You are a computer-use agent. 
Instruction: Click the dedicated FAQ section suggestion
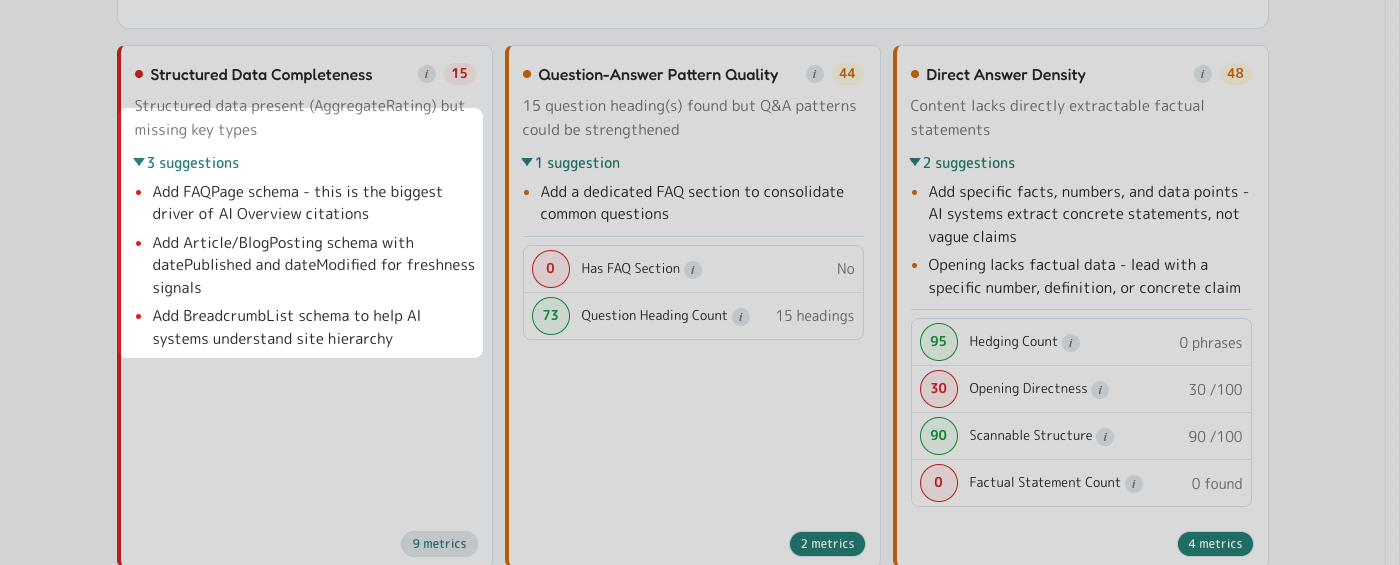(692, 203)
